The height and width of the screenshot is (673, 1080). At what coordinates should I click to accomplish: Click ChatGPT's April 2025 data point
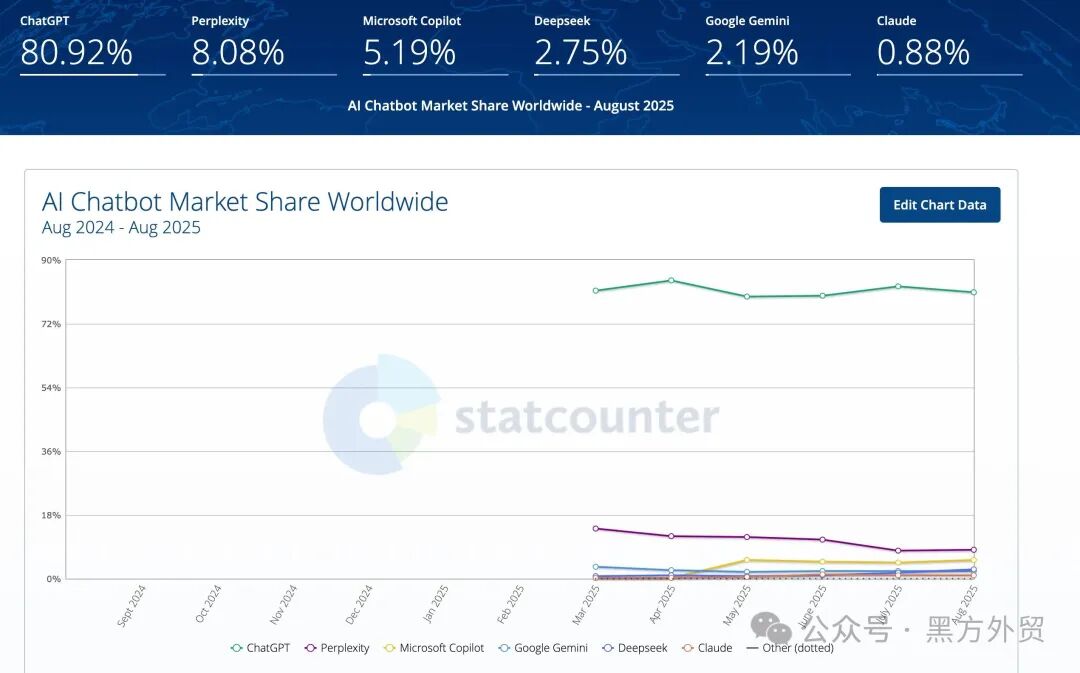click(x=671, y=280)
